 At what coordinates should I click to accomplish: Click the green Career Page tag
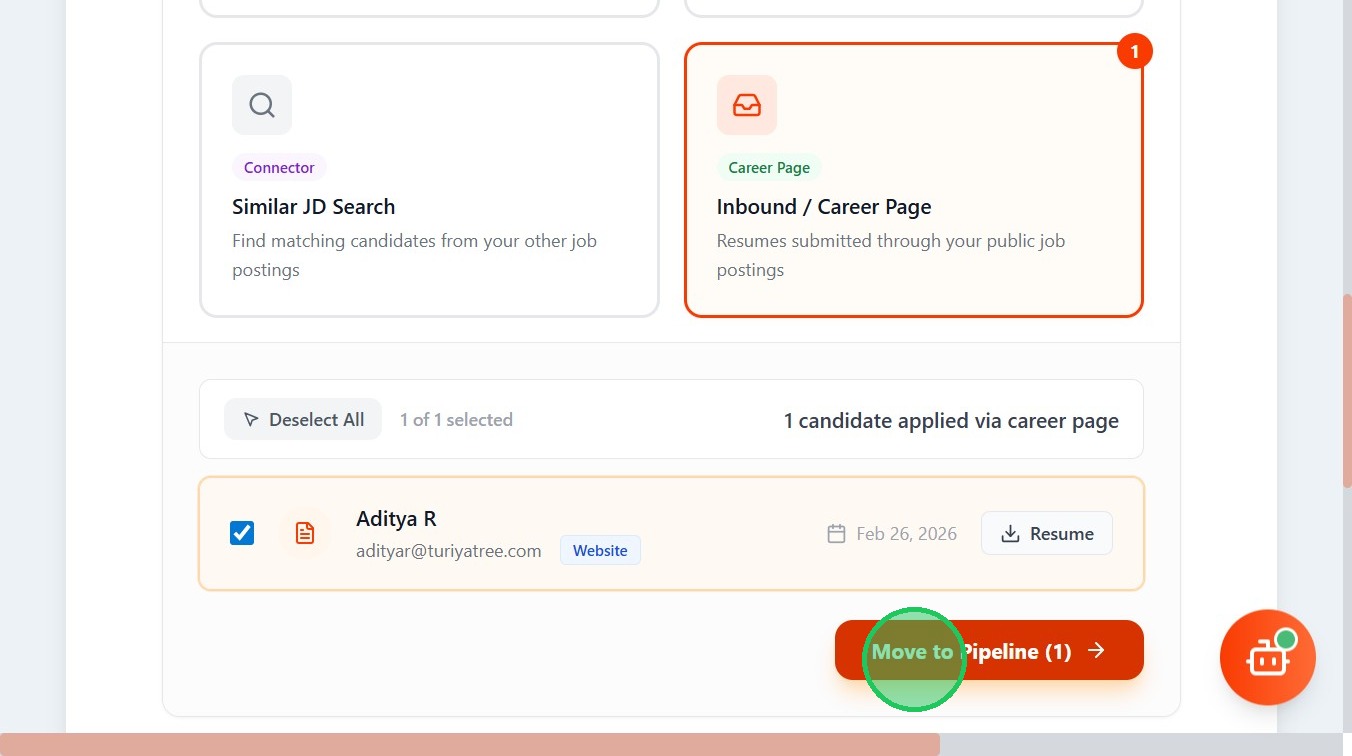click(x=769, y=168)
